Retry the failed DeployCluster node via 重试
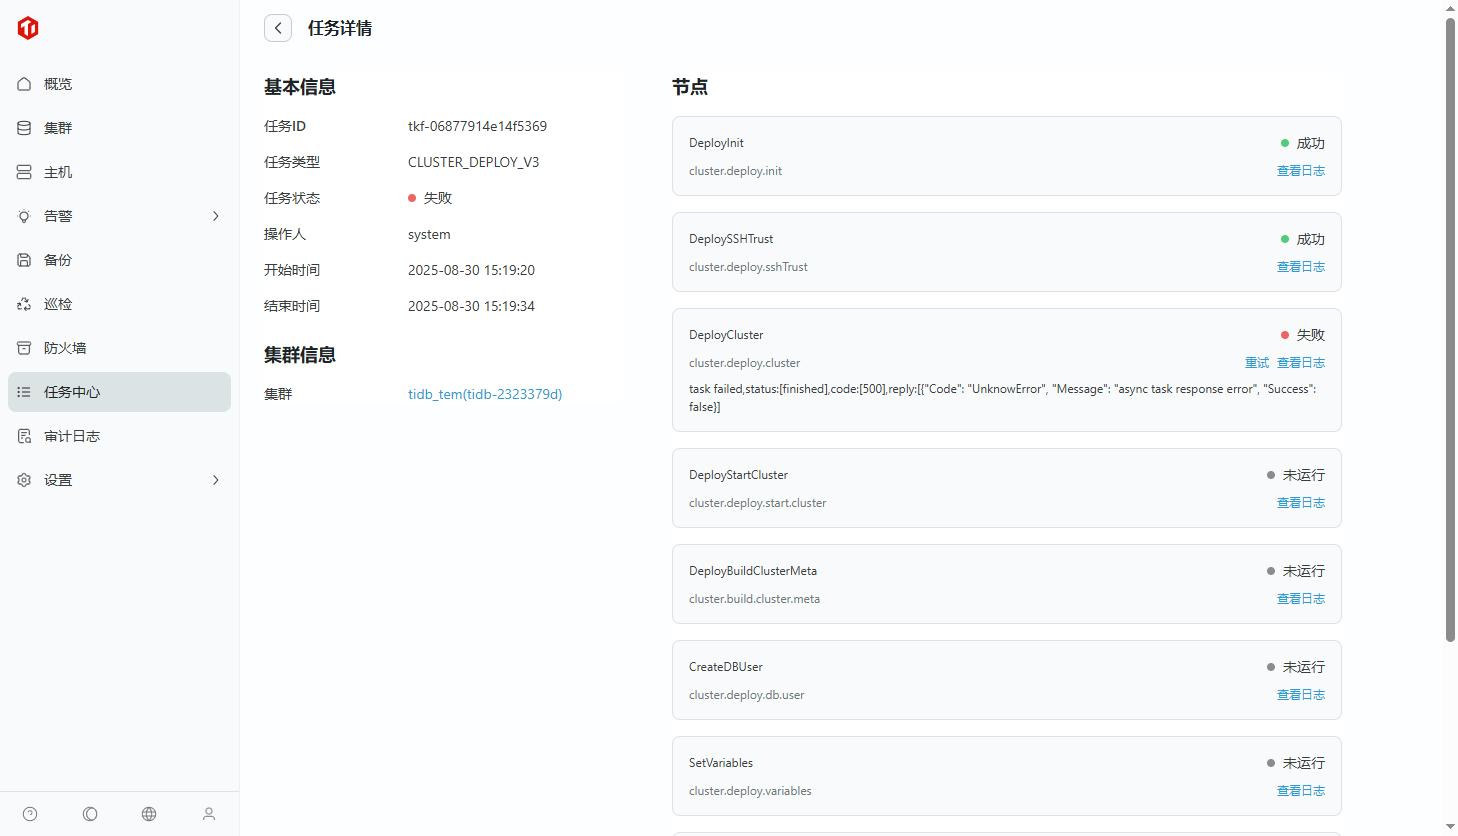Image resolution: width=1458 pixels, height=836 pixels. click(1256, 363)
